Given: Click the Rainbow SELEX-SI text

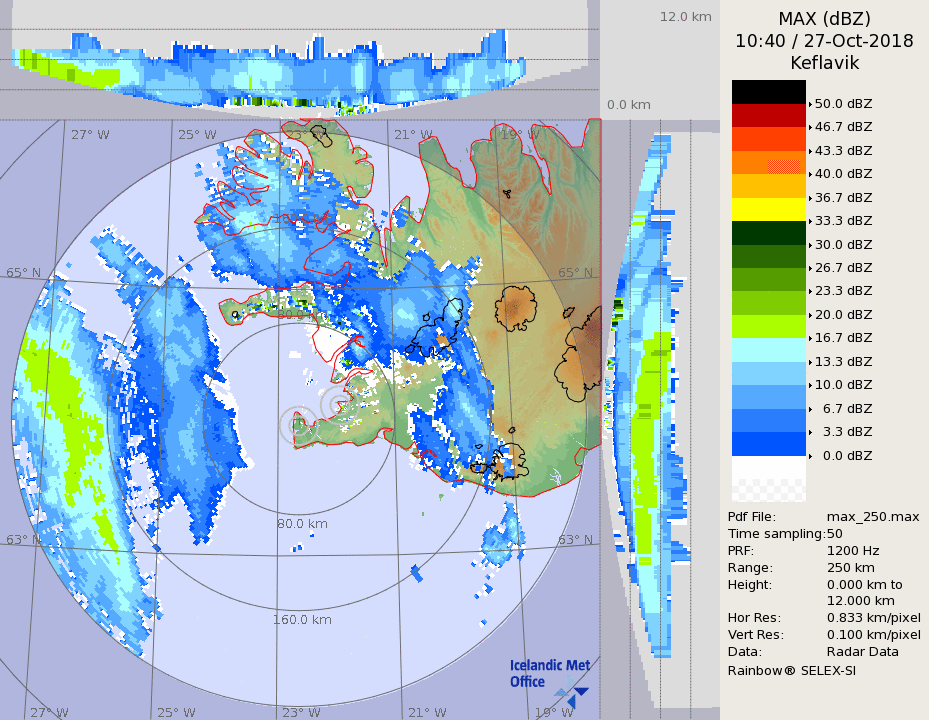Looking at the screenshot, I should coord(791,669).
